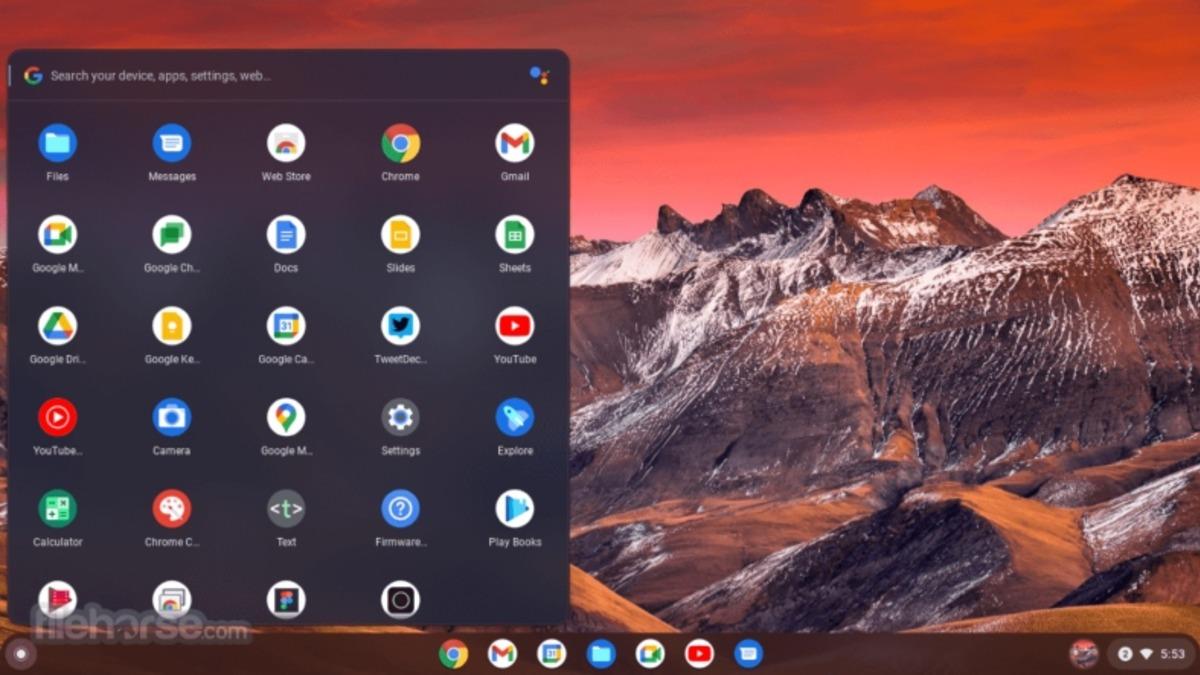
Task: Launch the Explore app
Action: [x=514, y=417]
